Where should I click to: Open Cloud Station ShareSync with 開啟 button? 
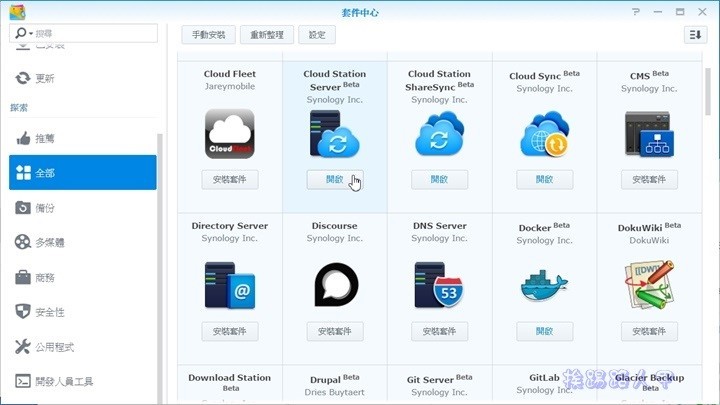pos(439,180)
